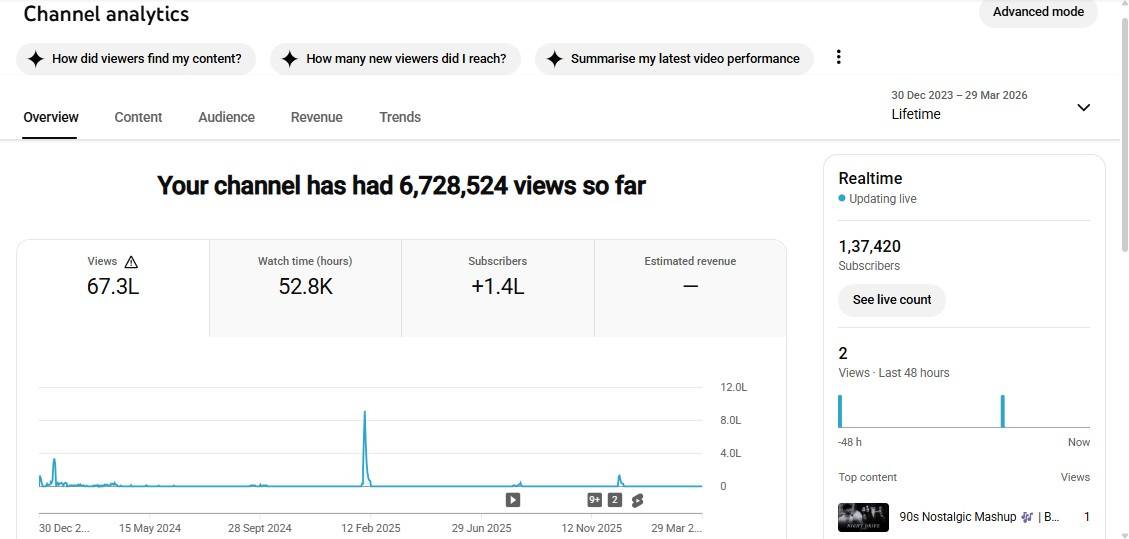Select the Trends tab
The height and width of the screenshot is (539, 1129).
(x=400, y=117)
